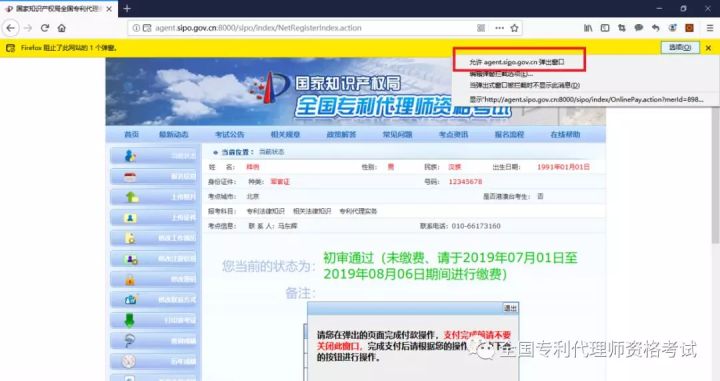Click sidebar button with green upload arrow icon

coord(153,197)
